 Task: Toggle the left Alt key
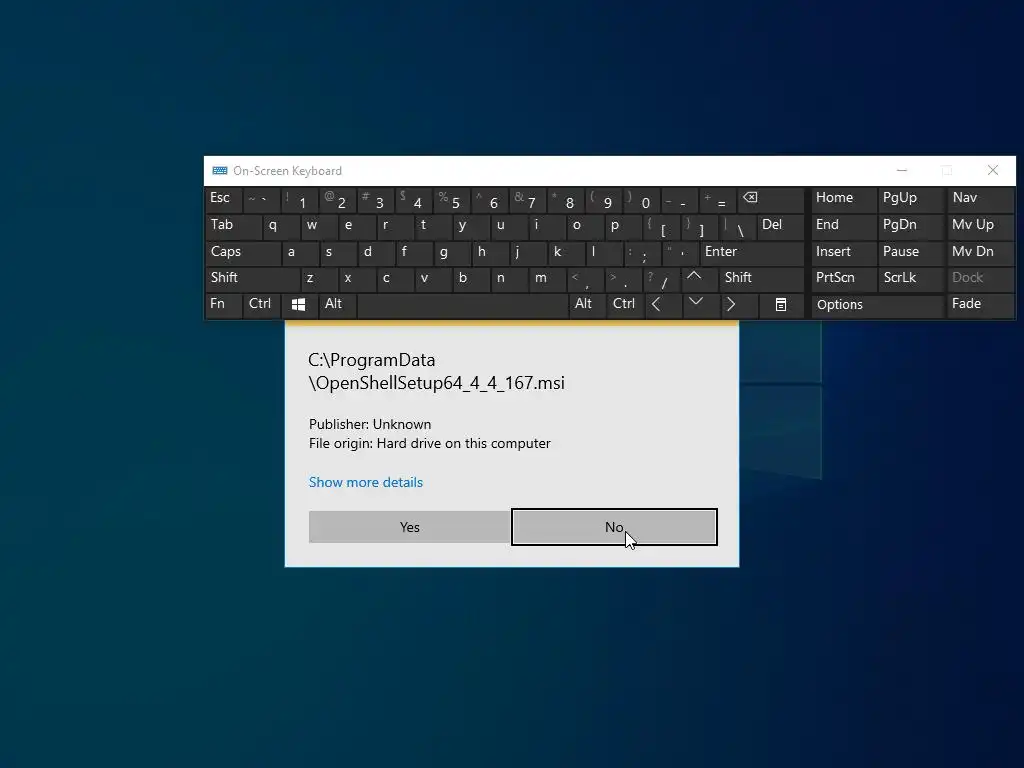(x=337, y=305)
